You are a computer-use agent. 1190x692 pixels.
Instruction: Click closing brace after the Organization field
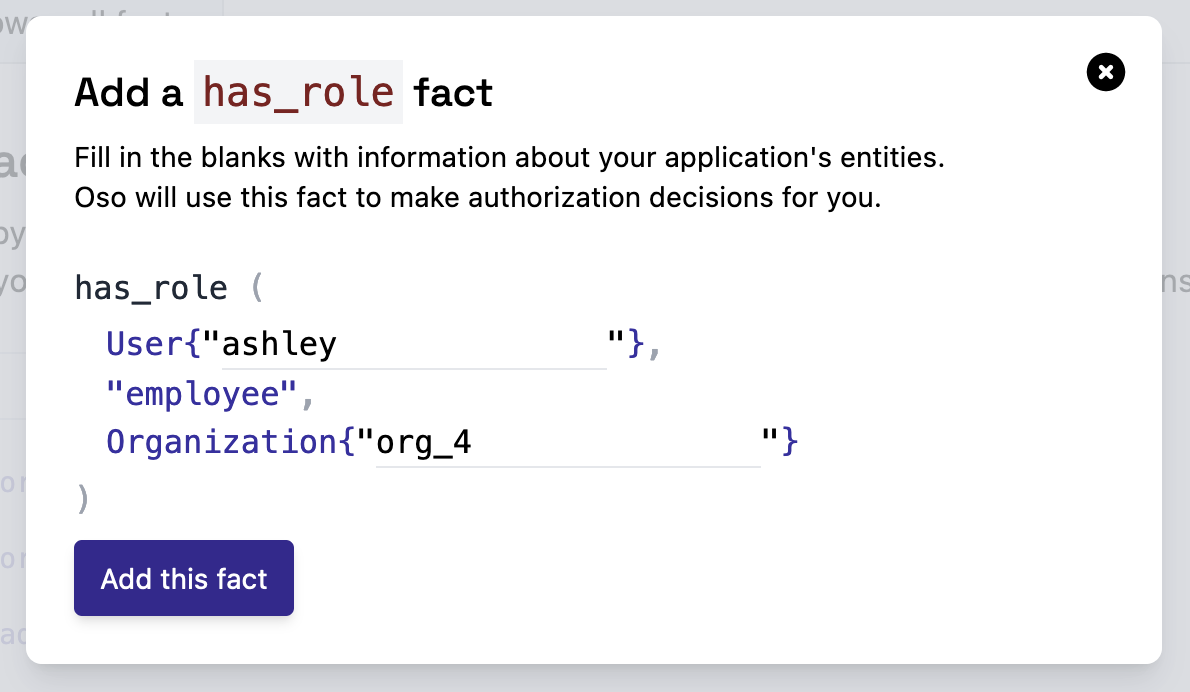point(789,443)
